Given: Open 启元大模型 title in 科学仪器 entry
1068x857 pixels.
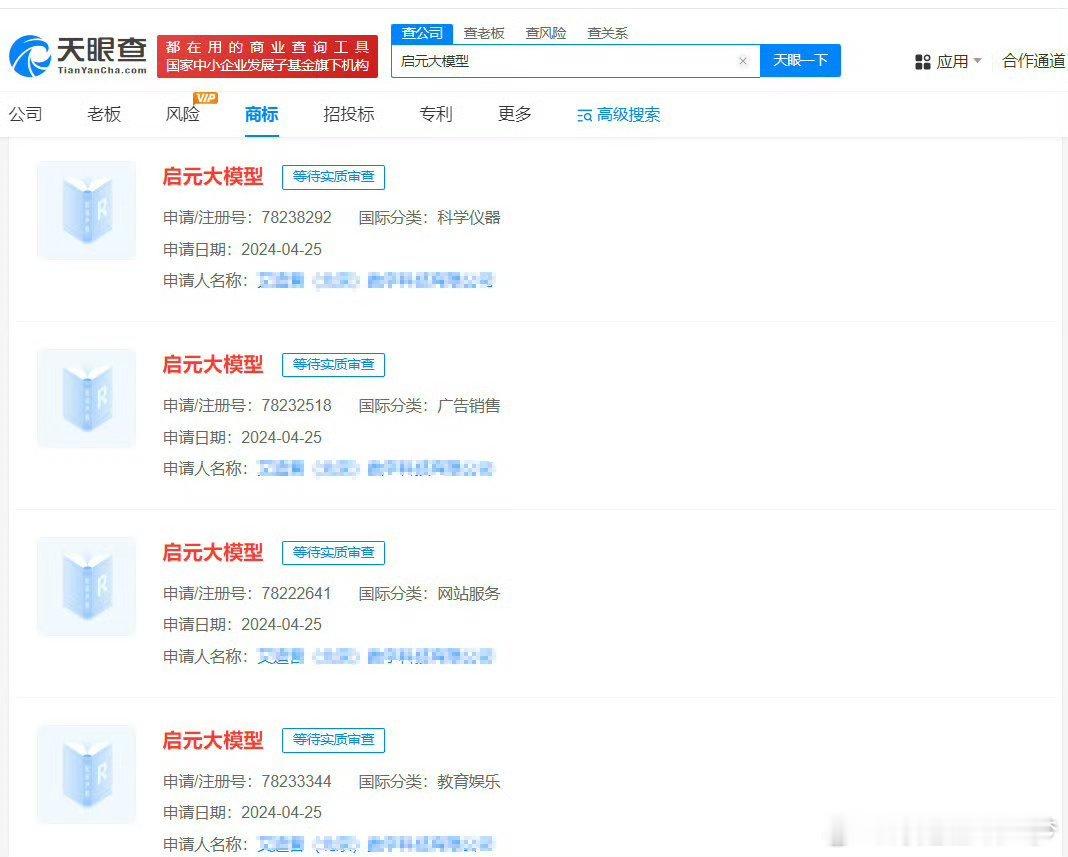Looking at the screenshot, I should (x=213, y=177).
